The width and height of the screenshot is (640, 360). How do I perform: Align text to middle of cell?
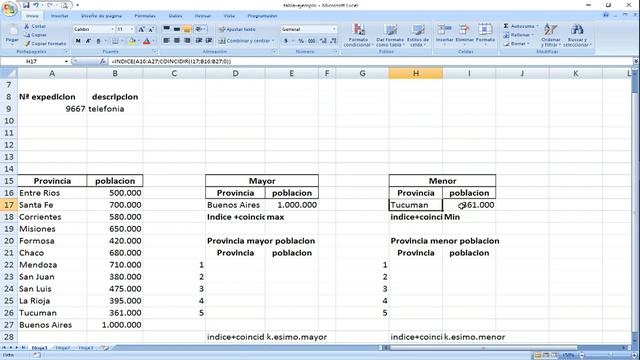(177, 29)
